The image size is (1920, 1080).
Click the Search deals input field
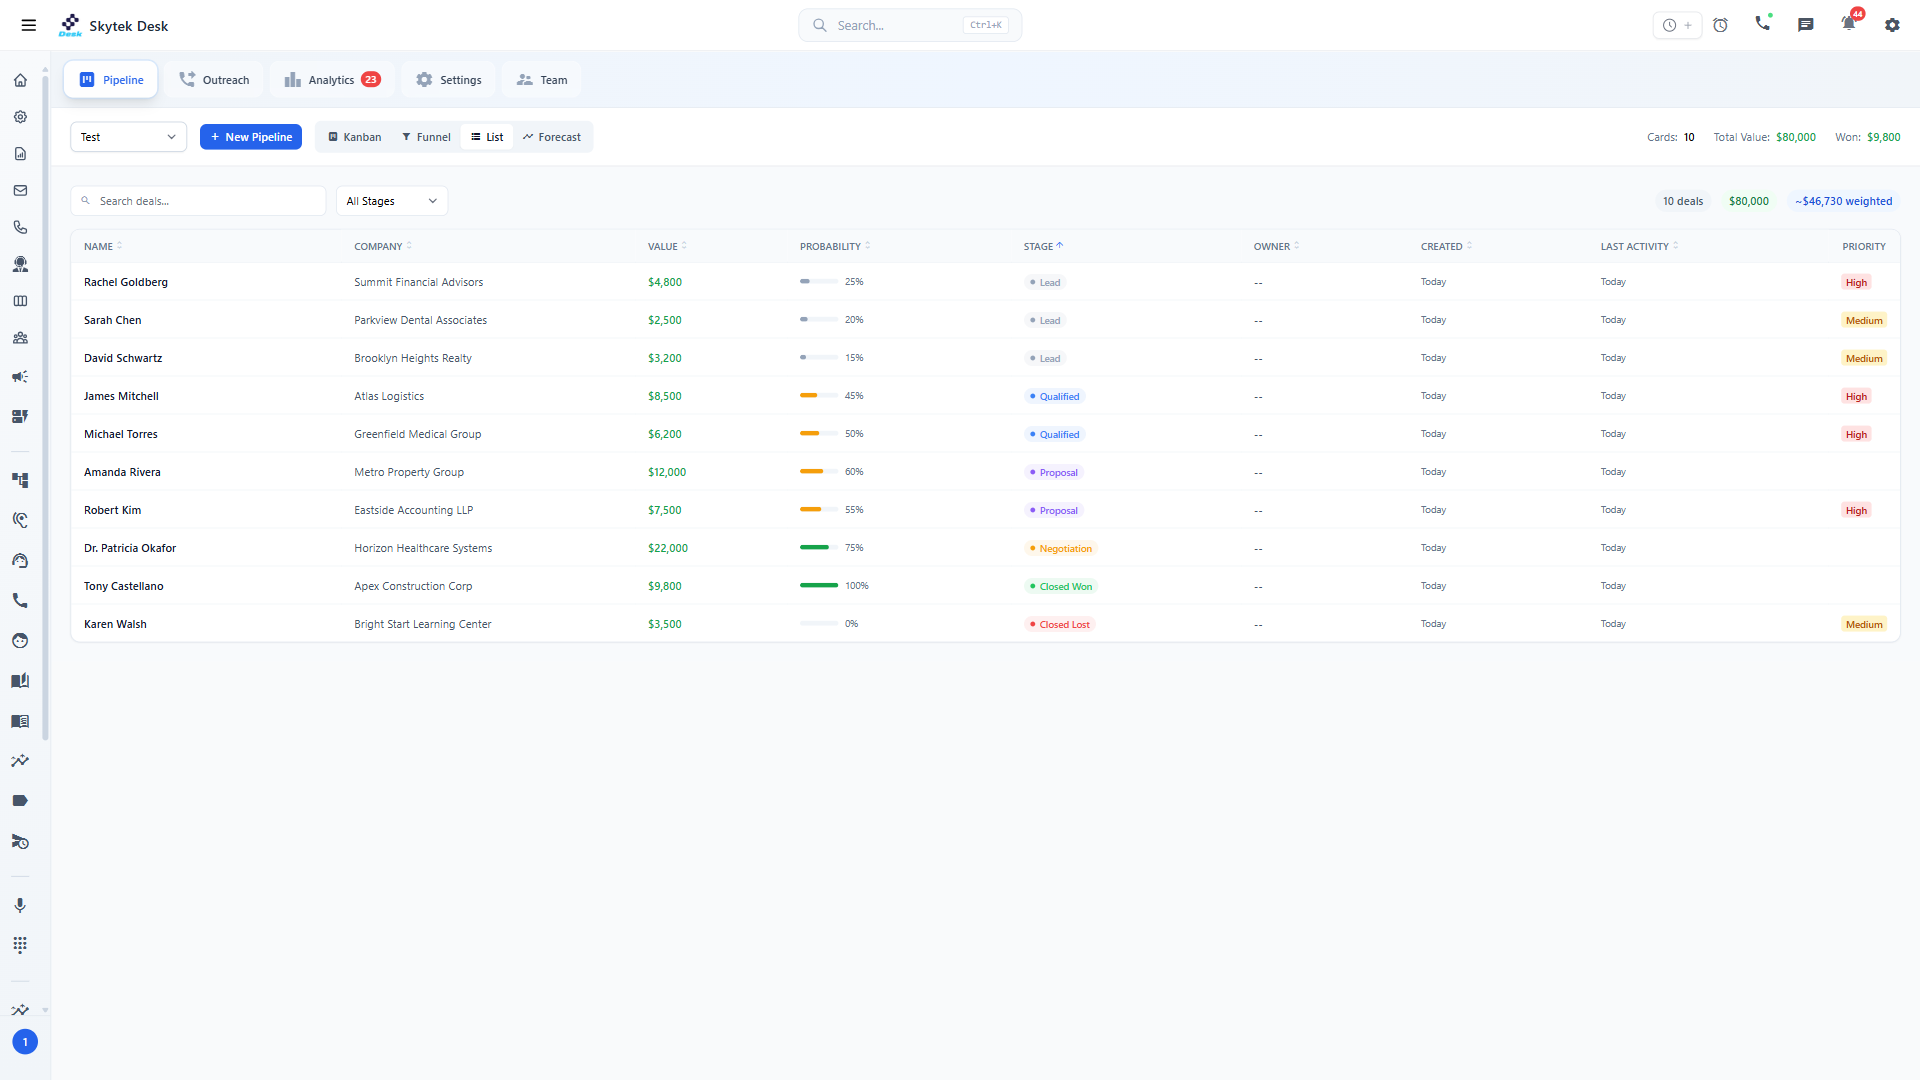pos(198,200)
